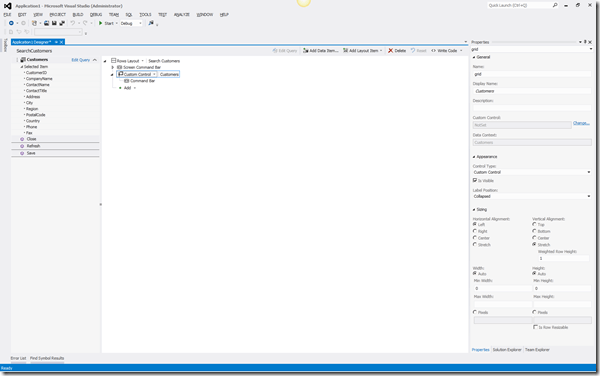Toggle the Is Visible checkbox
This screenshot has height=376, width=600.
pos(475,180)
